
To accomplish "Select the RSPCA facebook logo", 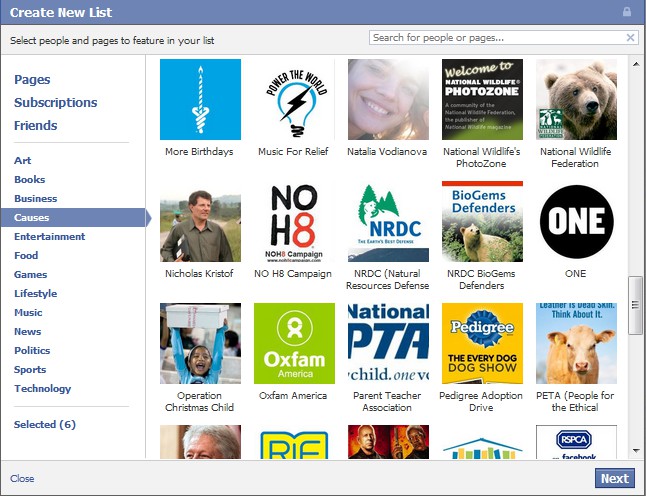I will coord(576,442).
